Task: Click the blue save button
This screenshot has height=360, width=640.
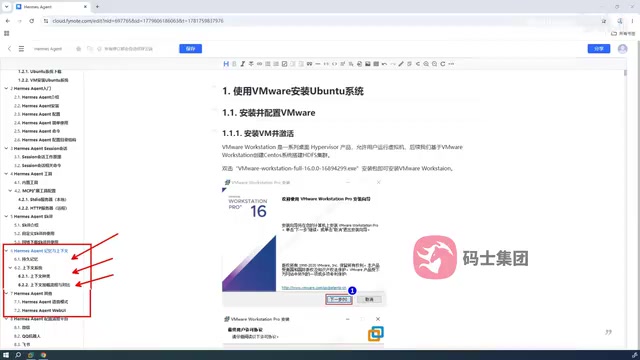Action: point(191,49)
